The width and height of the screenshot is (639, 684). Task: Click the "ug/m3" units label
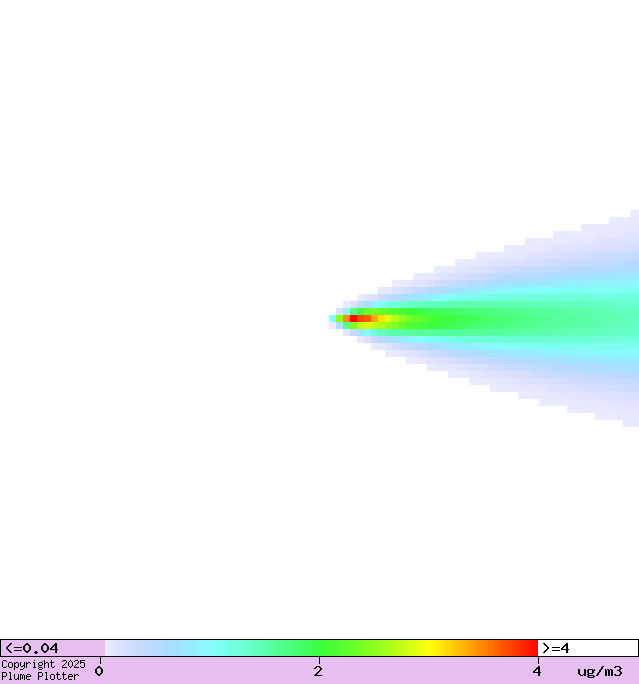pos(600,671)
